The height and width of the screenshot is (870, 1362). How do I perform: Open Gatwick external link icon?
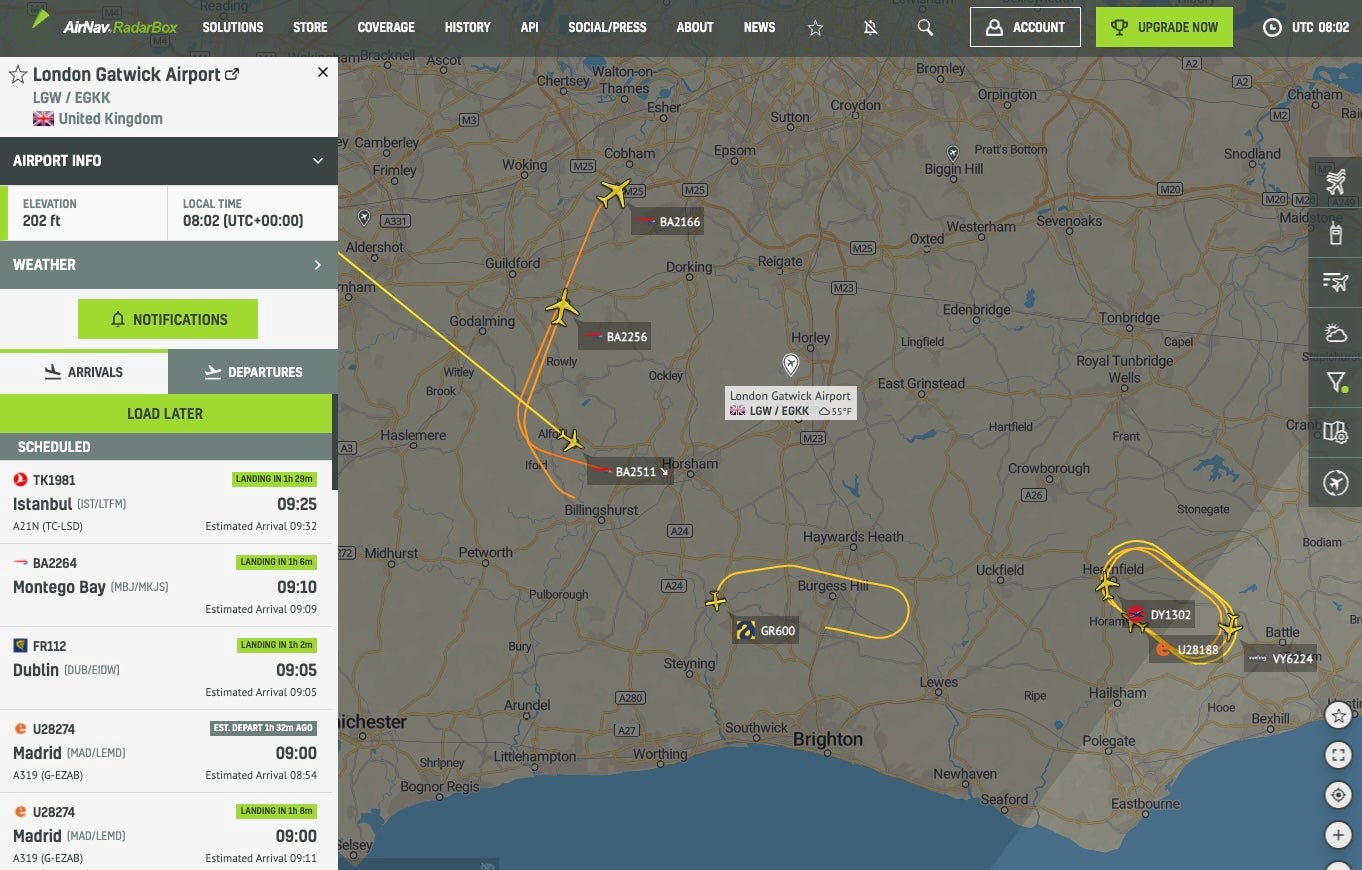232,74
